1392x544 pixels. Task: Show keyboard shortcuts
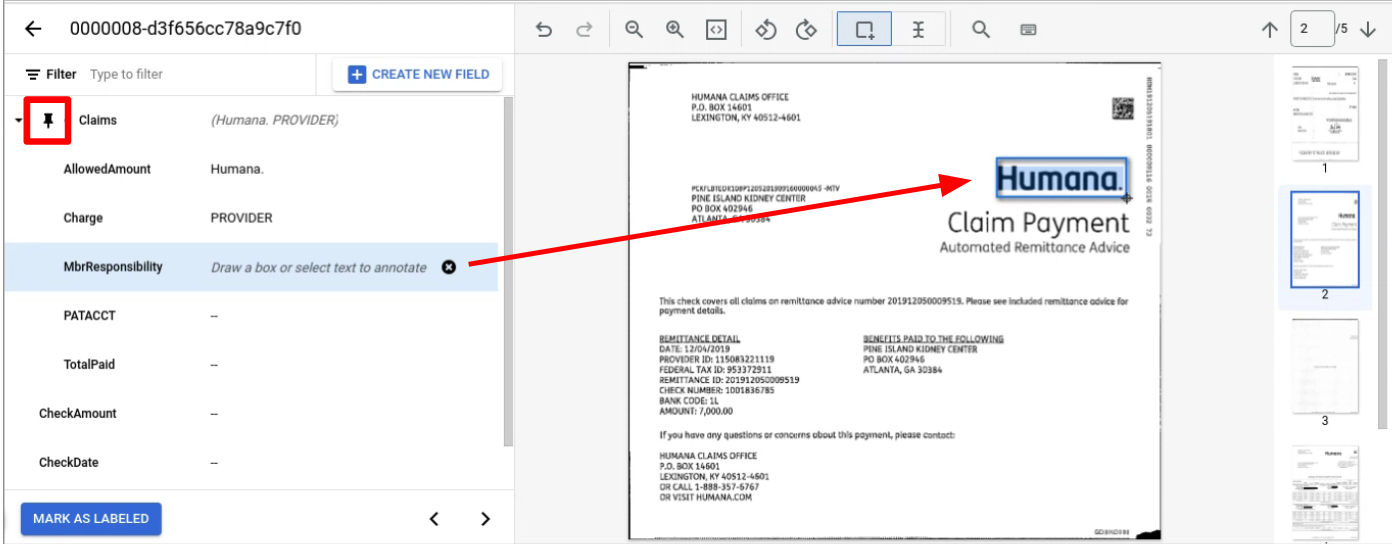[x=1028, y=30]
